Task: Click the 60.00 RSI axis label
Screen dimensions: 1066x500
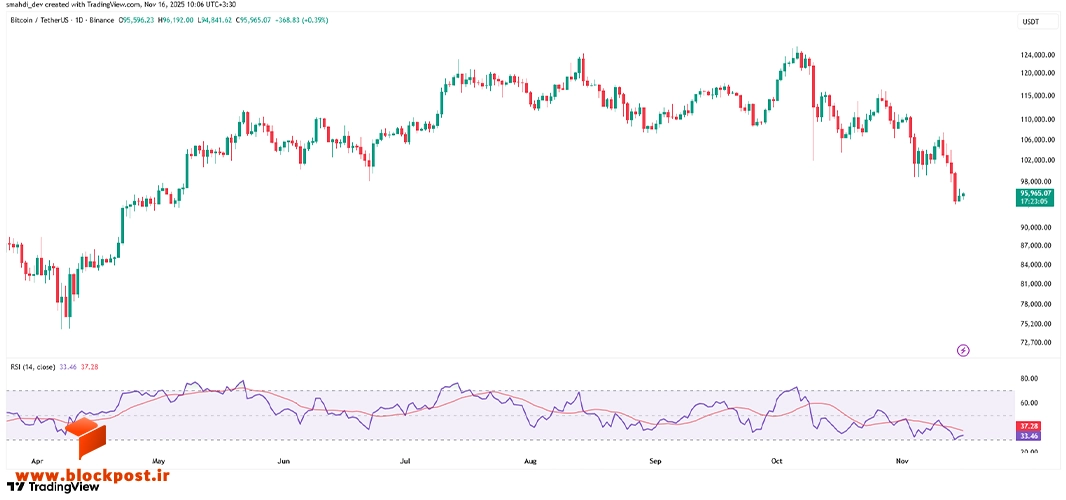Action: coord(1028,403)
